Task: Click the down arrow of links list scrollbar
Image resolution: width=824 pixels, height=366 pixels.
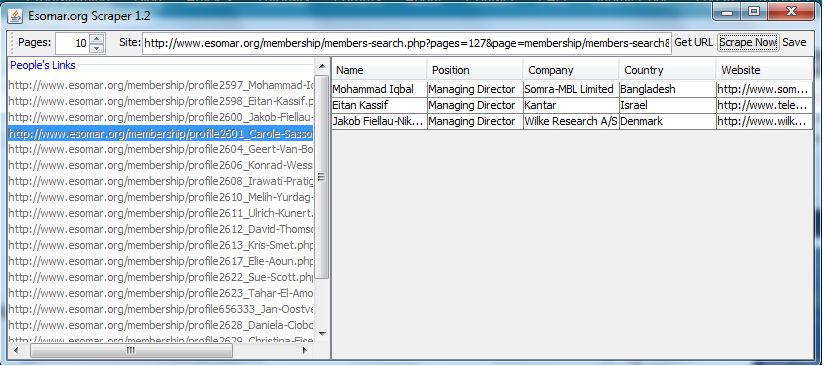Action: 322,333
